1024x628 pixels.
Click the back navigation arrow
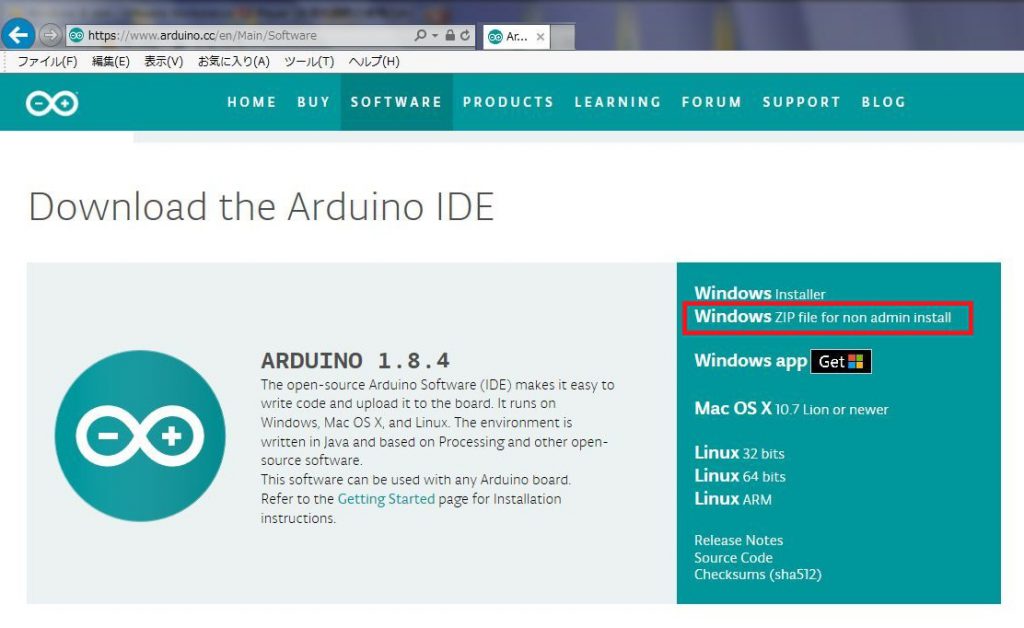(x=18, y=36)
